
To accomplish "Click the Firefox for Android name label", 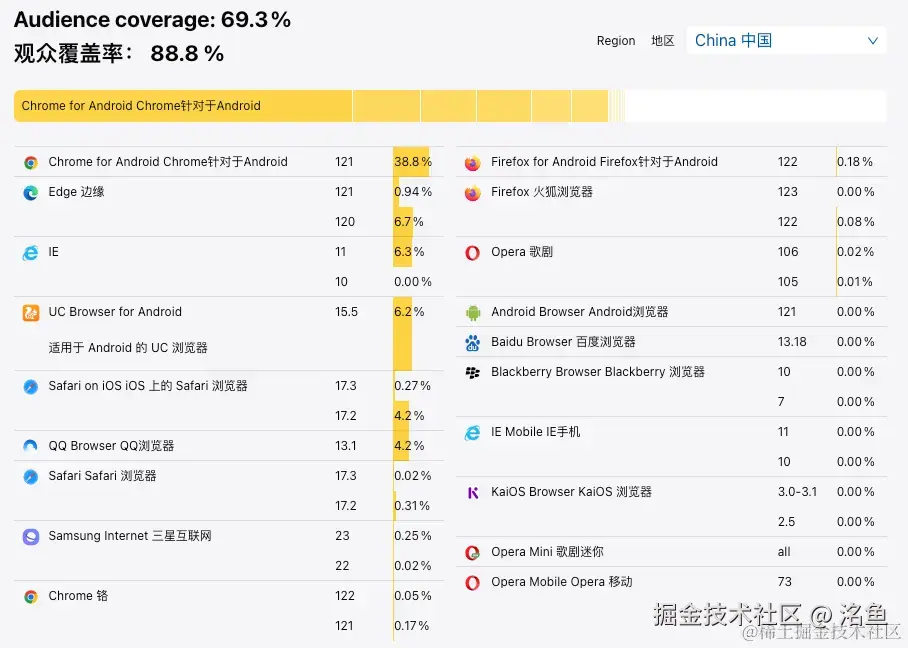I will (x=604, y=162).
